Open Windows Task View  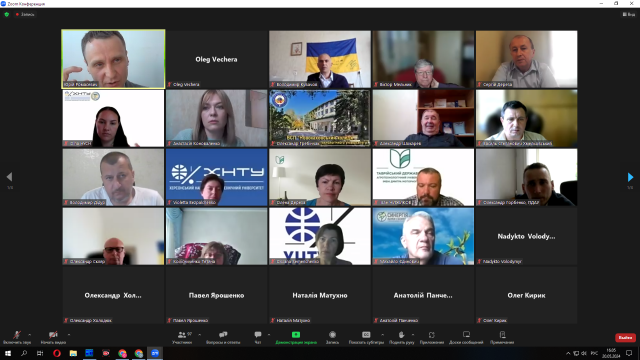(40, 353)
